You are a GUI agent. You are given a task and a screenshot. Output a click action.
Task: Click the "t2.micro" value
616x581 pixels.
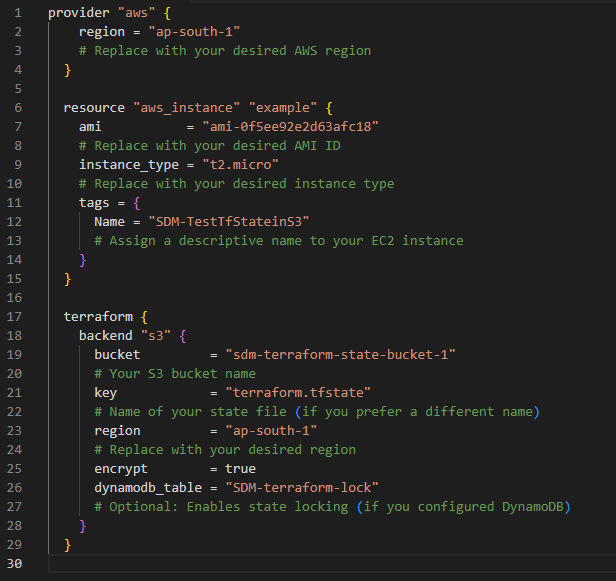pyautogui.click(x=240, y=165)
